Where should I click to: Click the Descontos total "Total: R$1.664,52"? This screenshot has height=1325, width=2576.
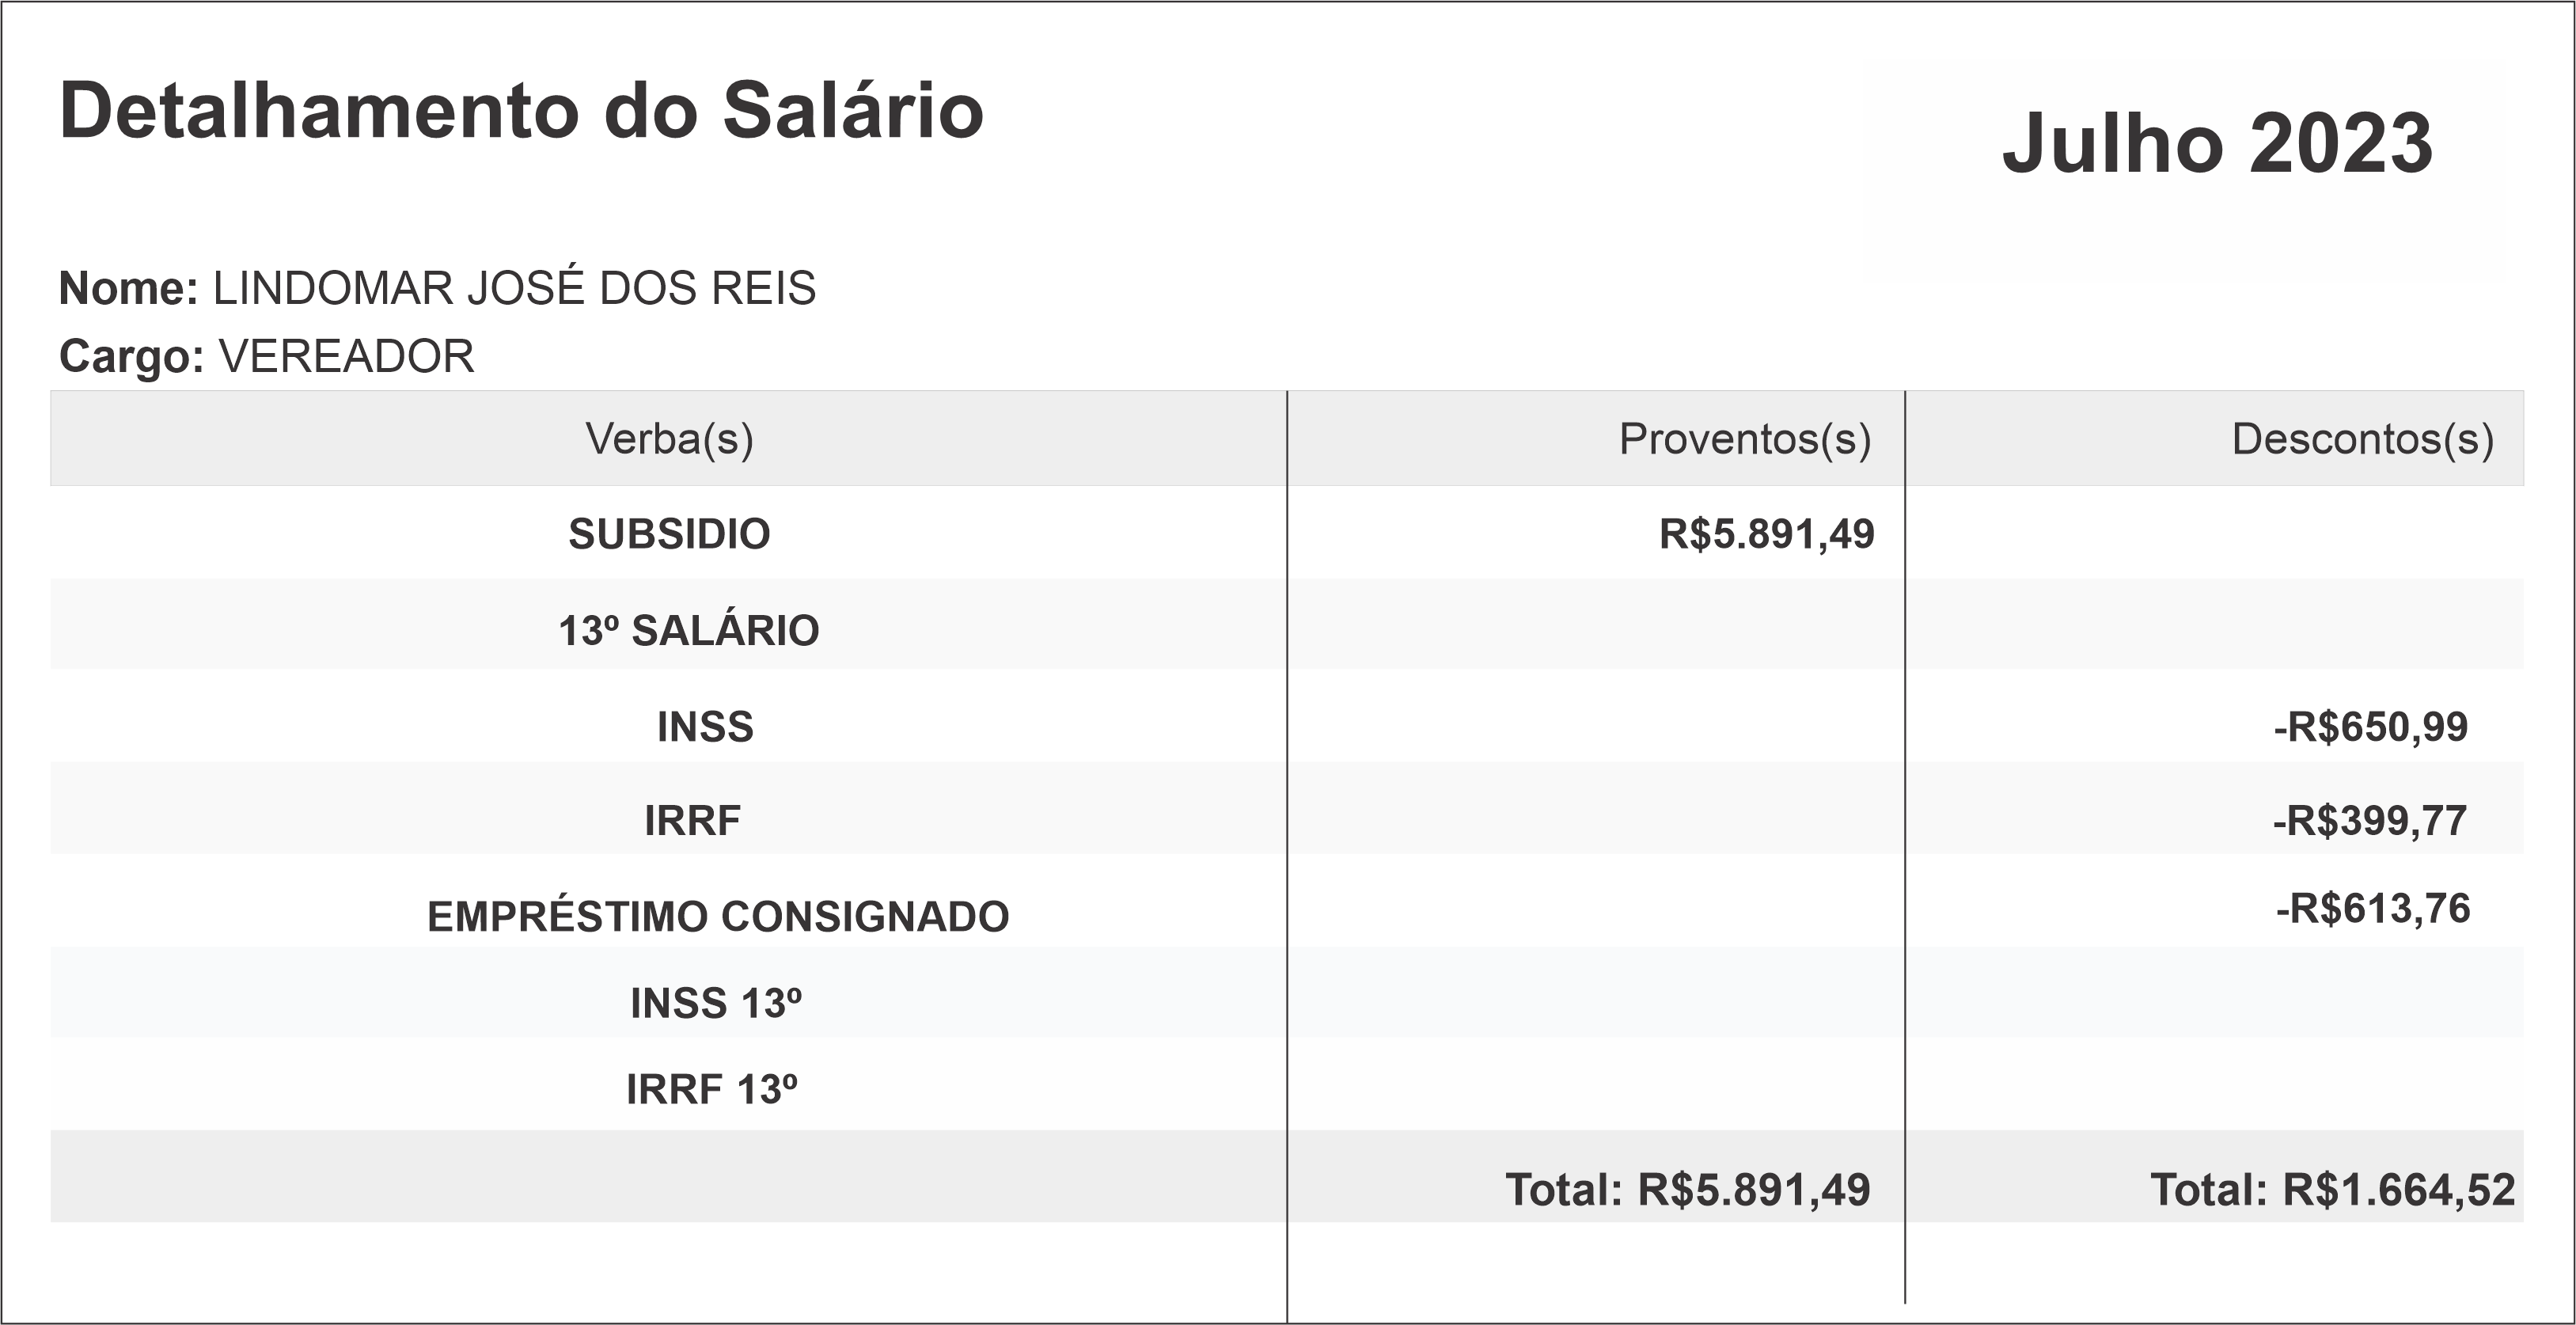(2332, 1190)
